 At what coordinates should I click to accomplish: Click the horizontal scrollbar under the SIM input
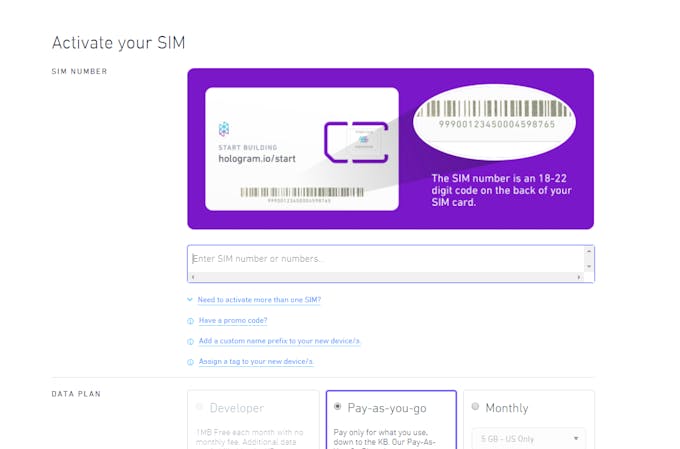point(386,277)
